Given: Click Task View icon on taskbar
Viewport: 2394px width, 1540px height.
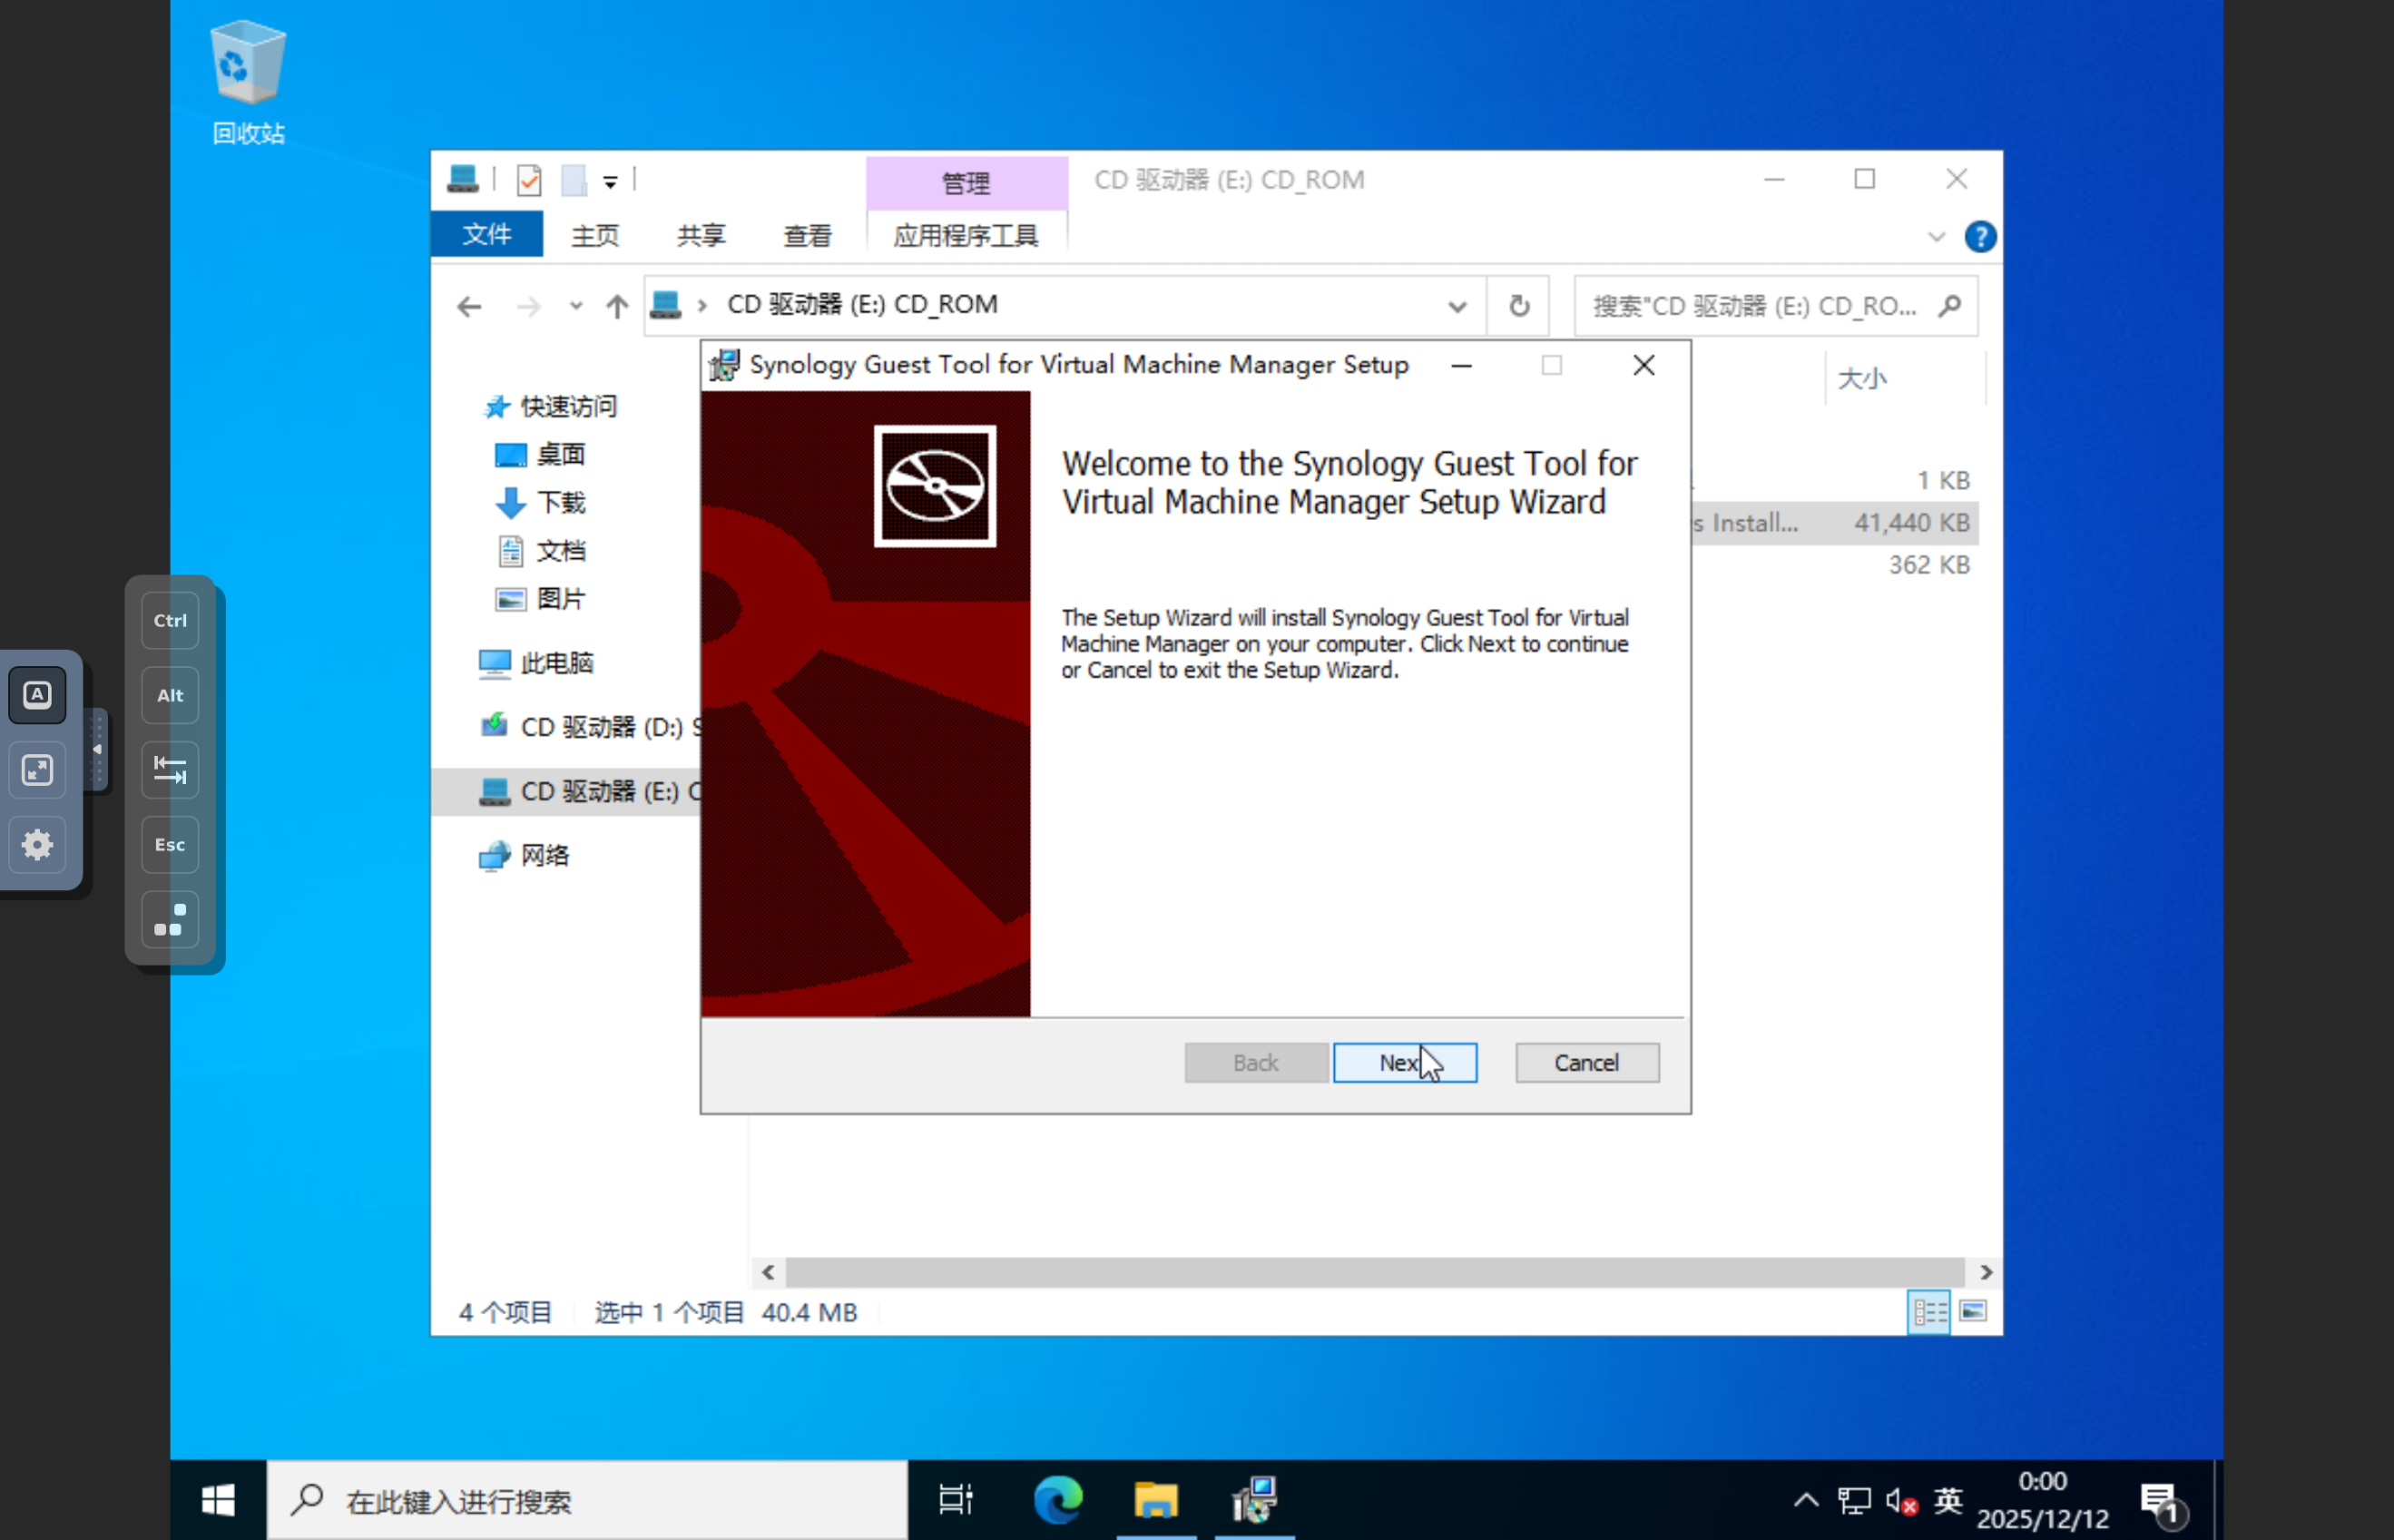Looking at the screenshot, I should coord(955,1500).
